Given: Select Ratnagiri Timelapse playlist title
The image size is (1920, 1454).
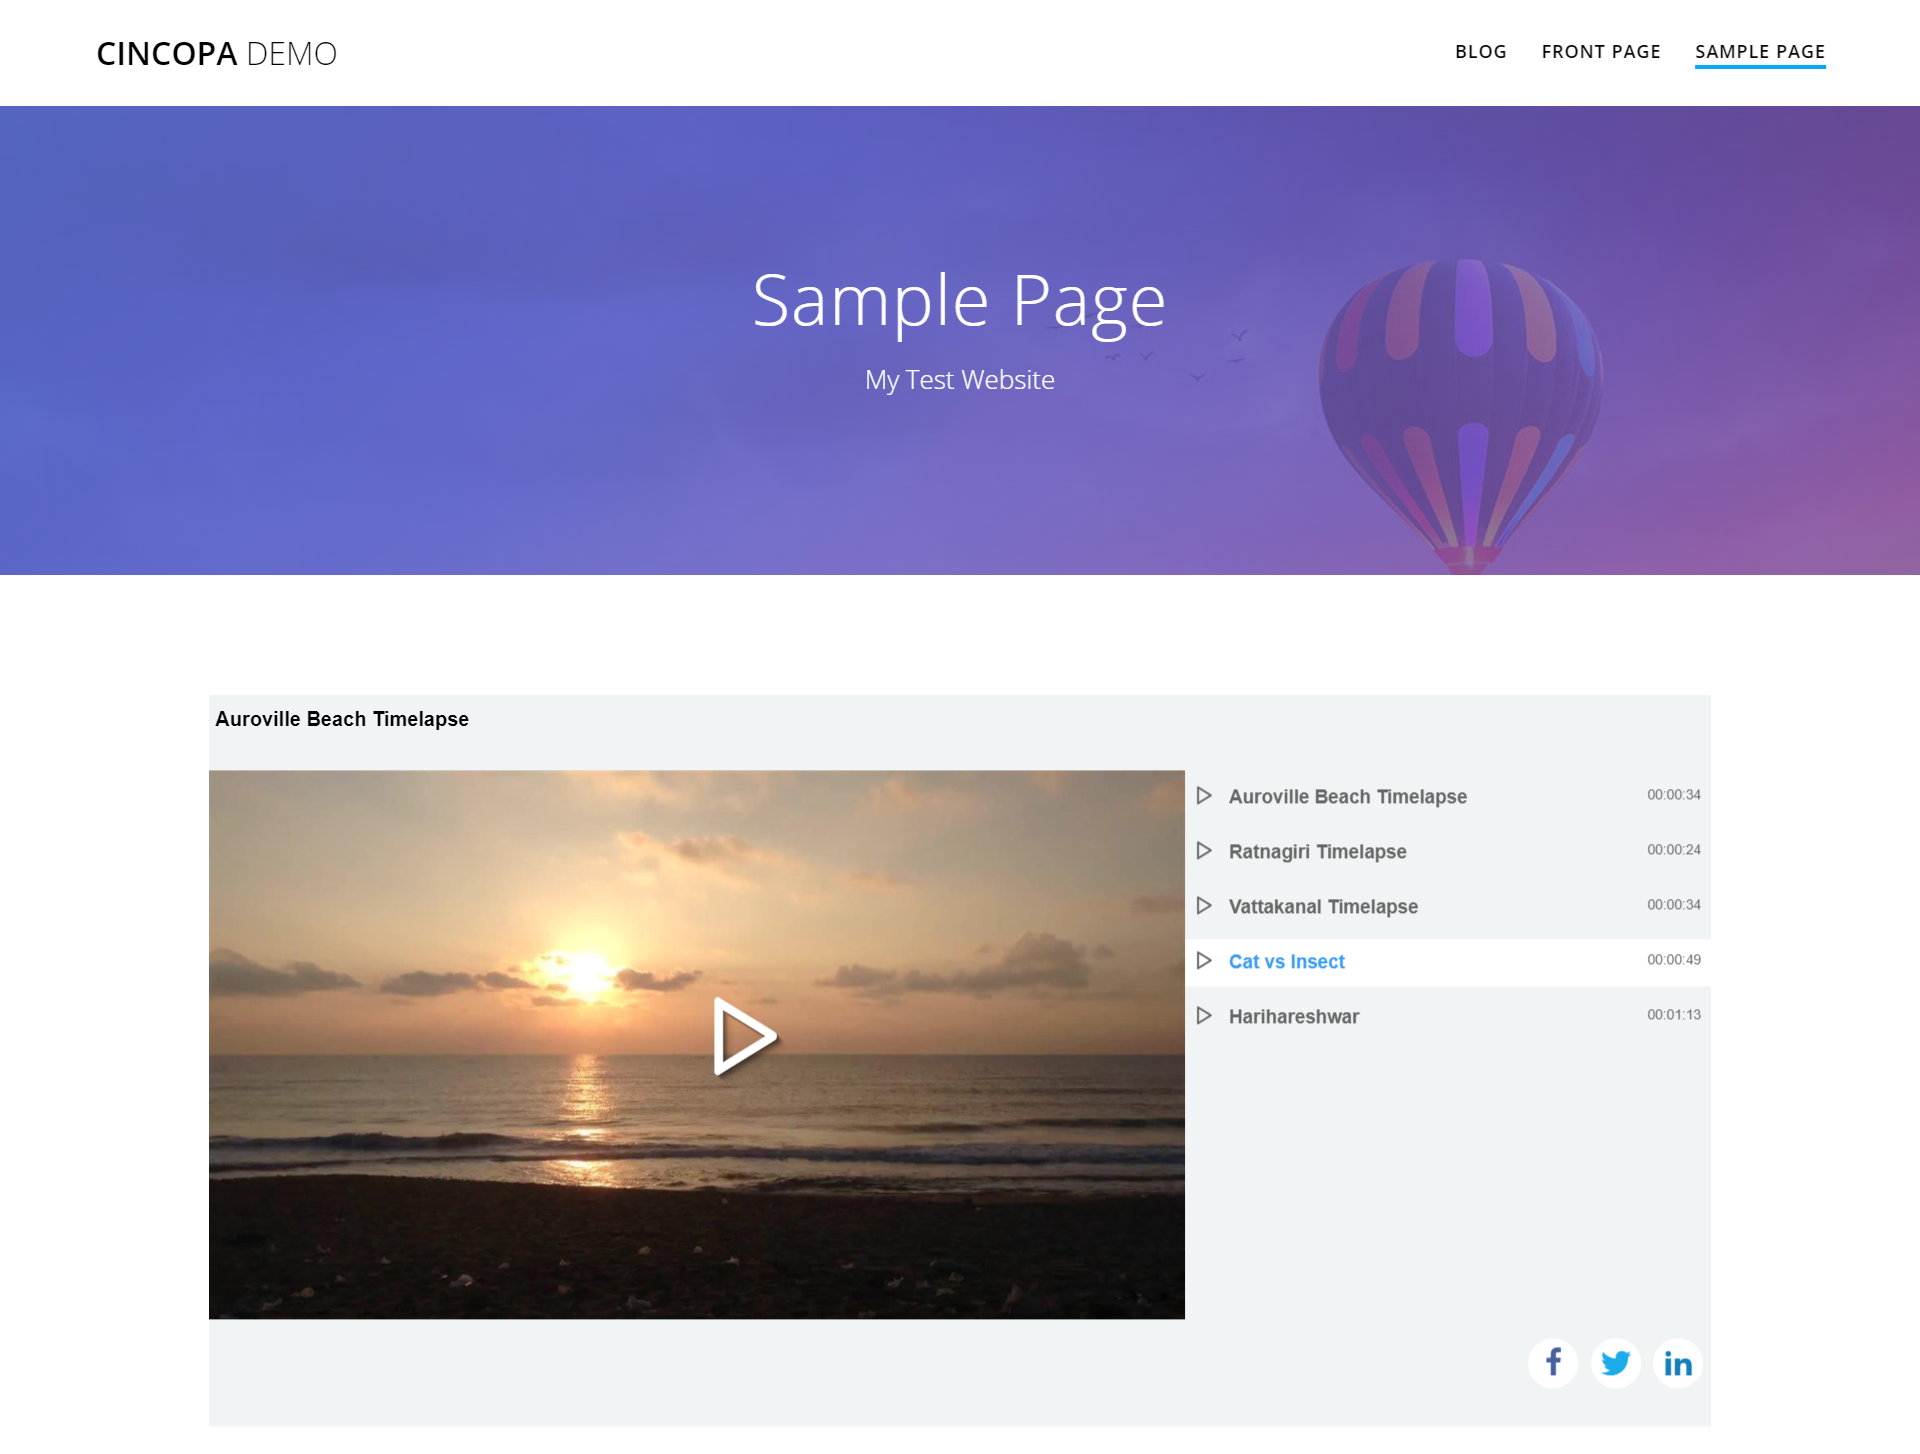Looking at the screenshot, I should coord(1317,852).
